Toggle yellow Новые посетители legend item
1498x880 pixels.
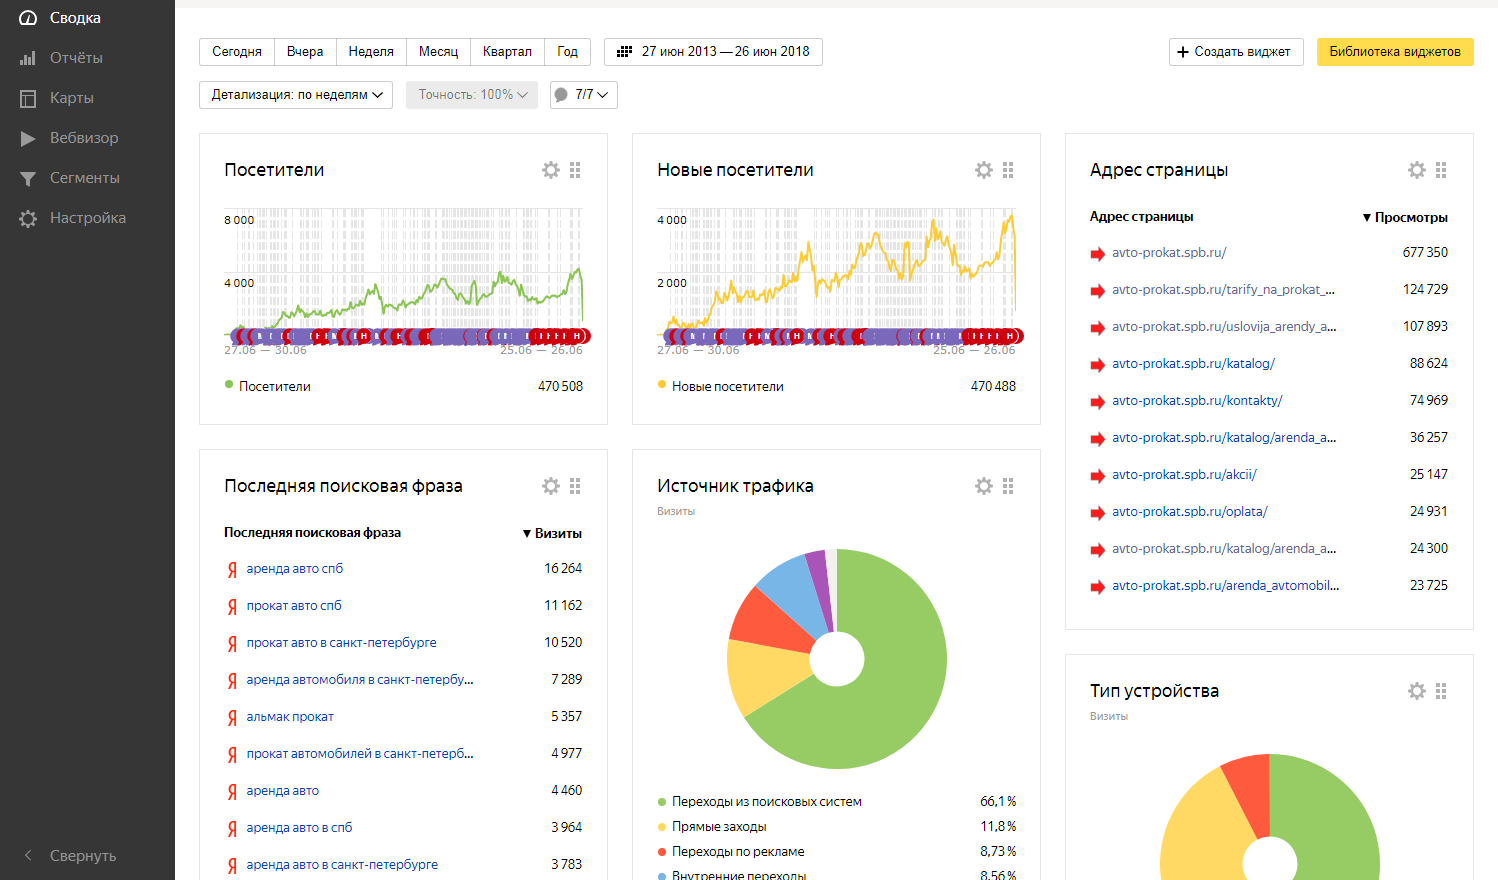(720, 386)
